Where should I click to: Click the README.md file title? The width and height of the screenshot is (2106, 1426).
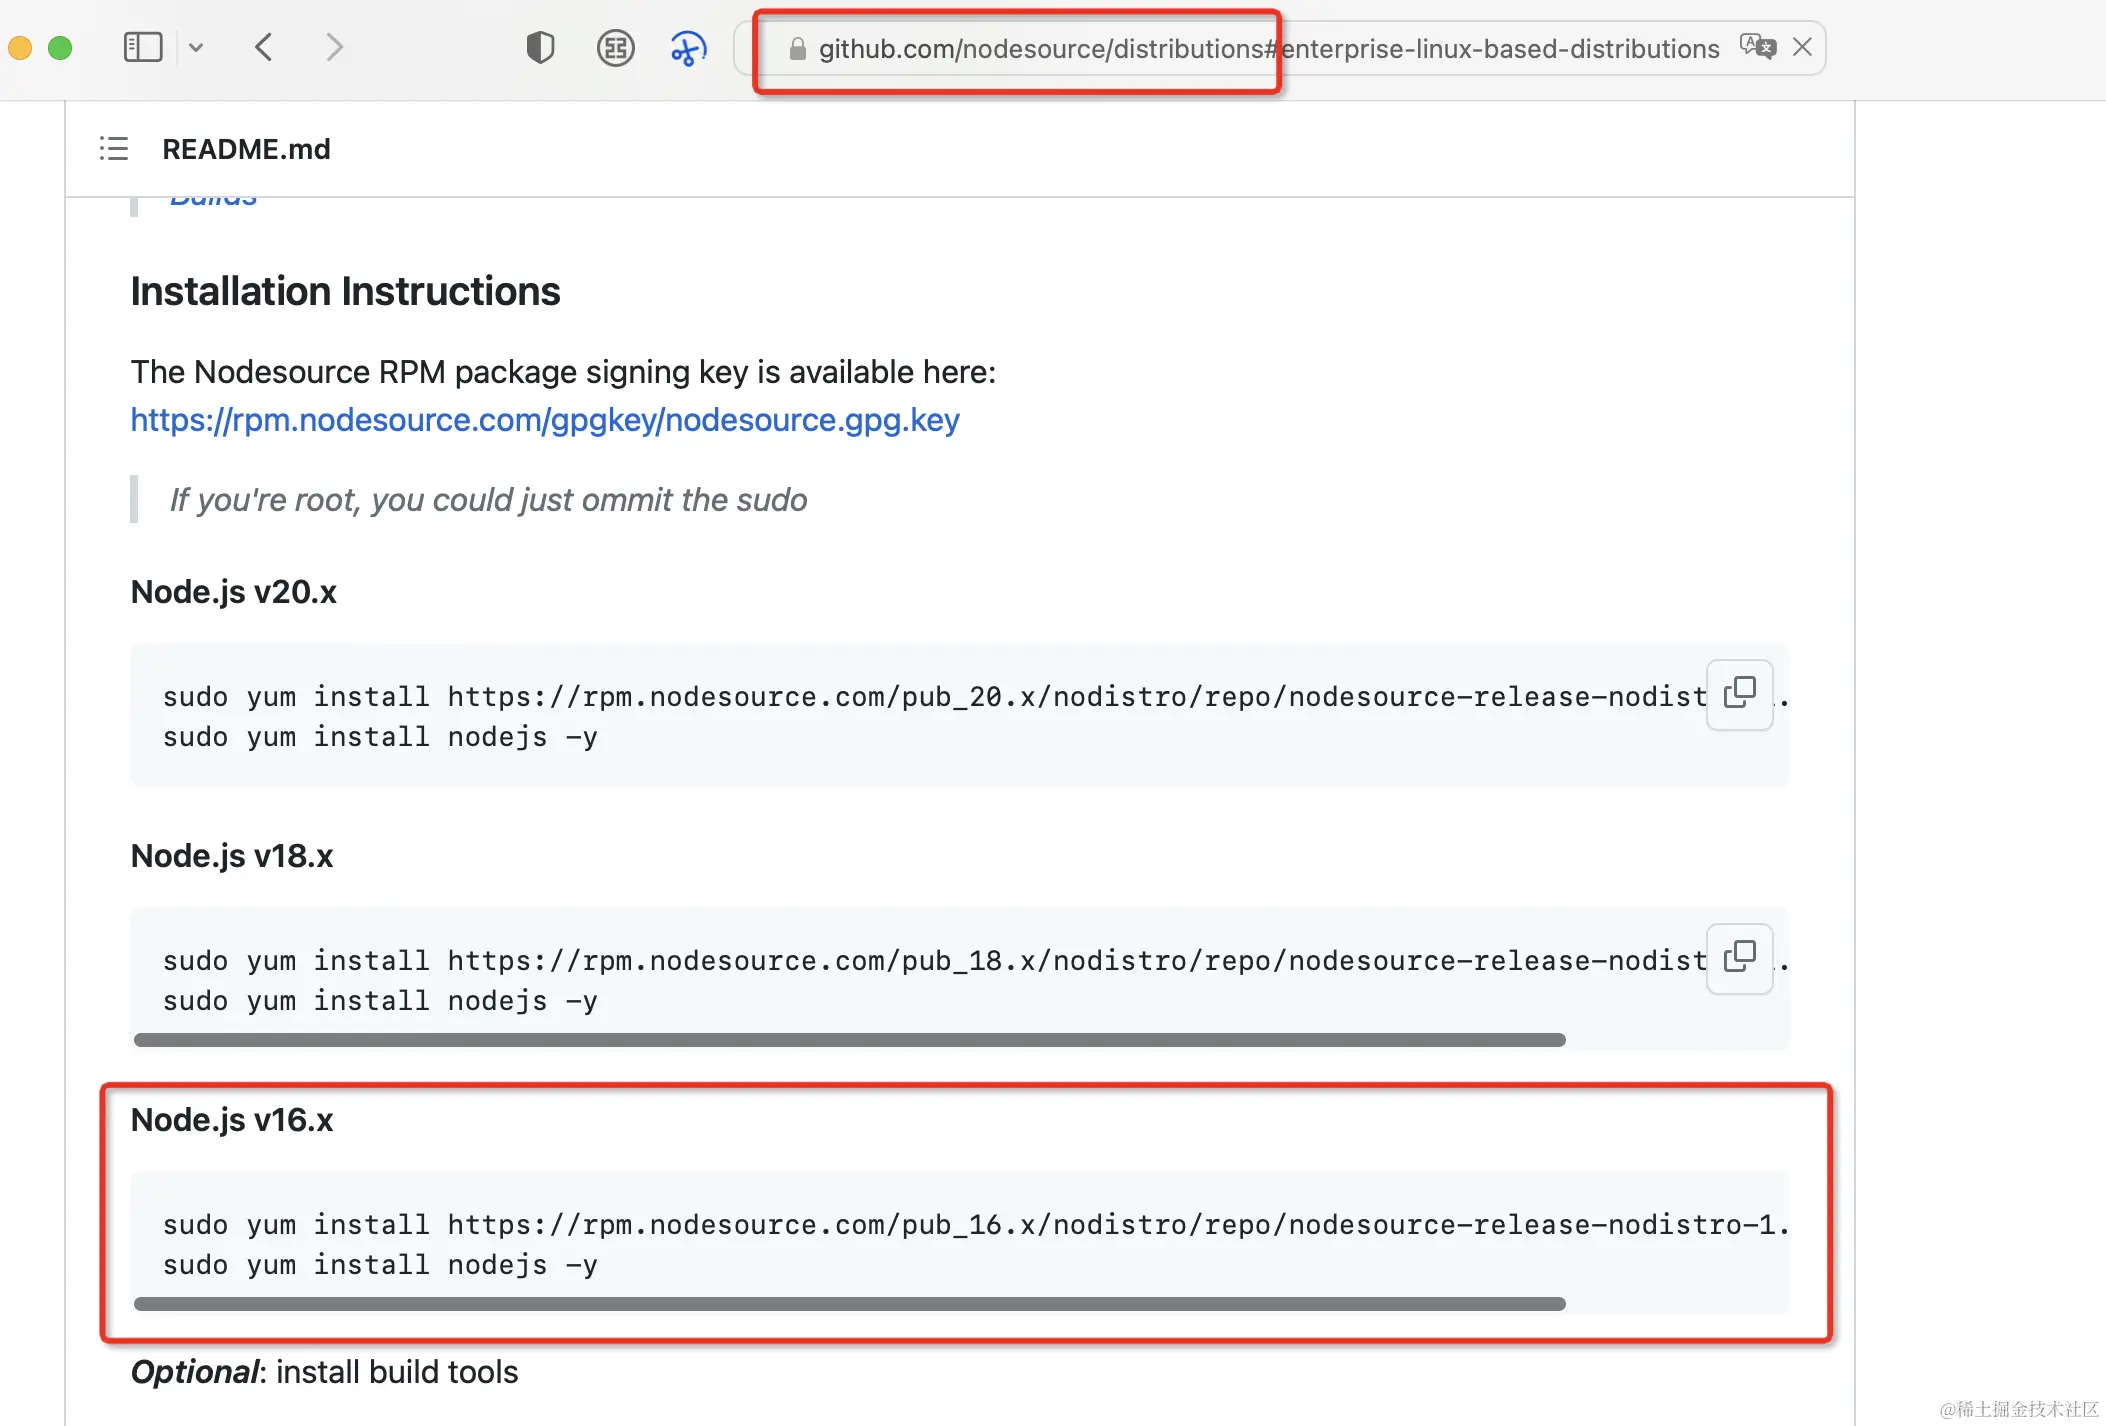coord(246,149)
